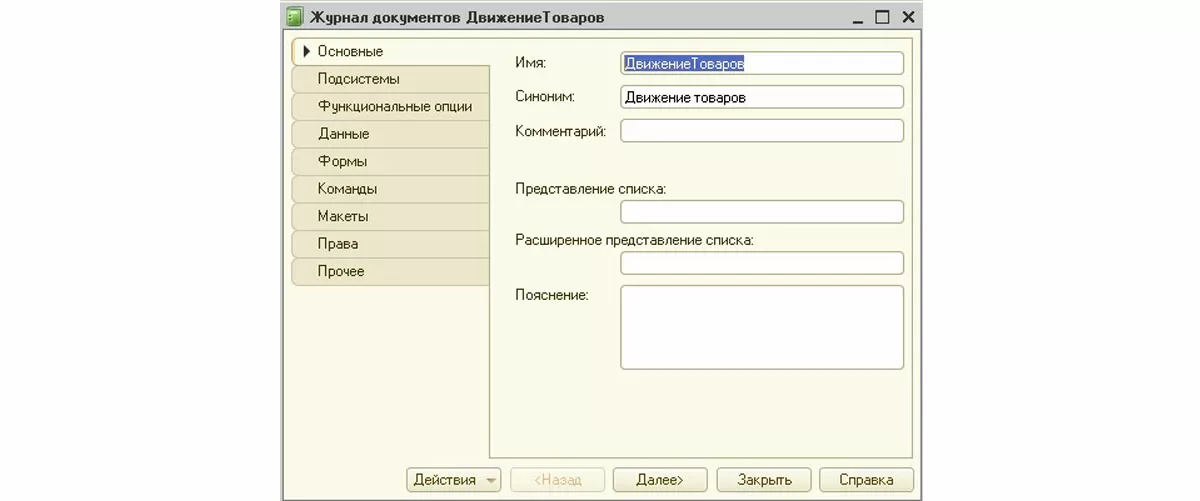Click the Закрыть button
Image resolution: width=1200 pixels, height=501 pixels.
click(x=764, y=480)
